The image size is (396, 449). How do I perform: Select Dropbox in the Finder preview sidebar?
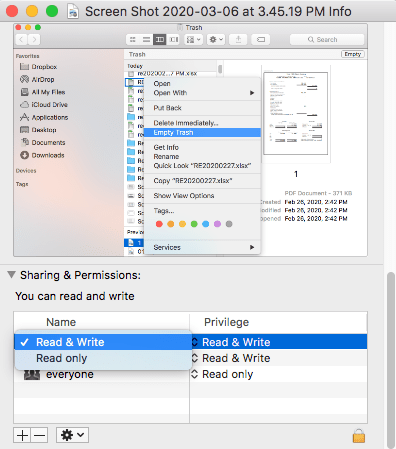38,67
